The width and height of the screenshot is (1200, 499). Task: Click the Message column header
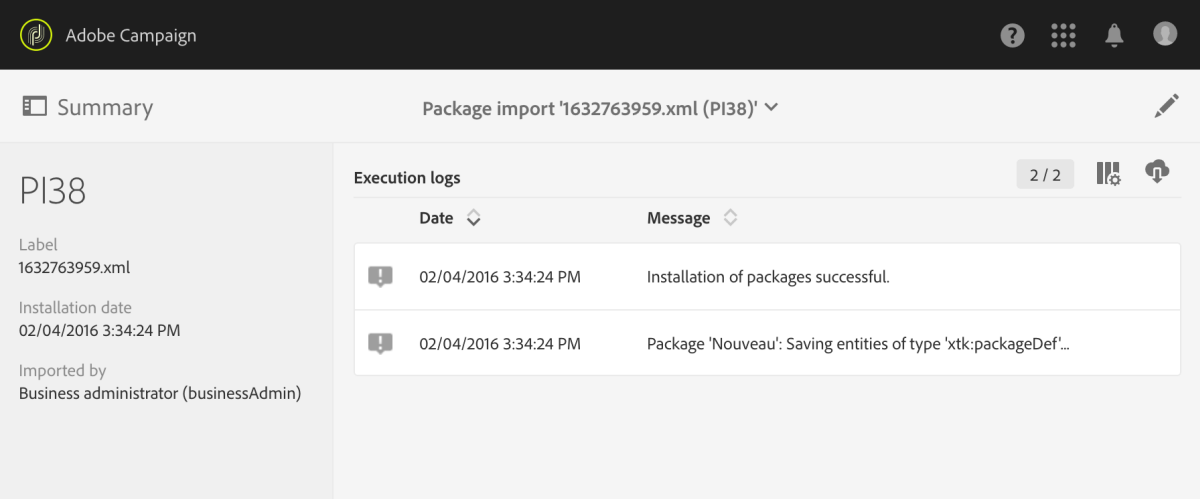click(678, 218)
